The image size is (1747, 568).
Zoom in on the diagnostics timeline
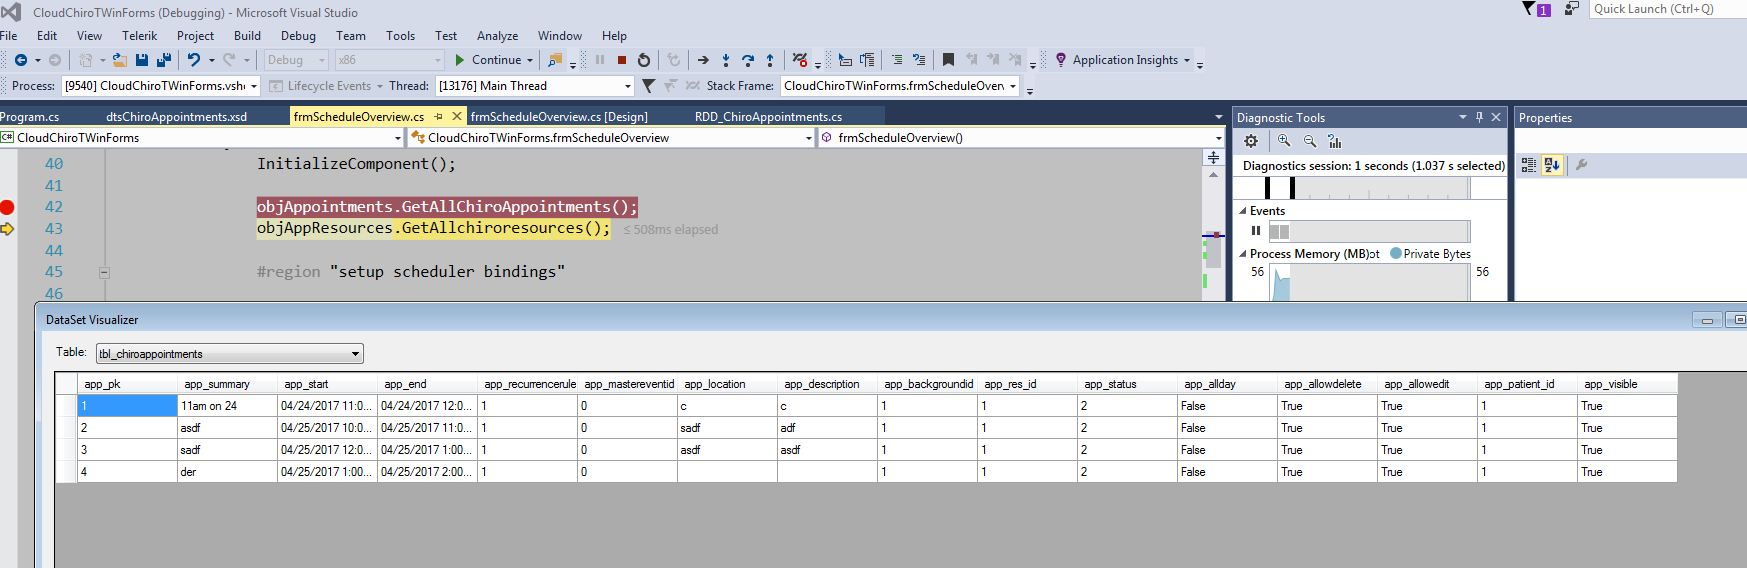[1284, 141]
